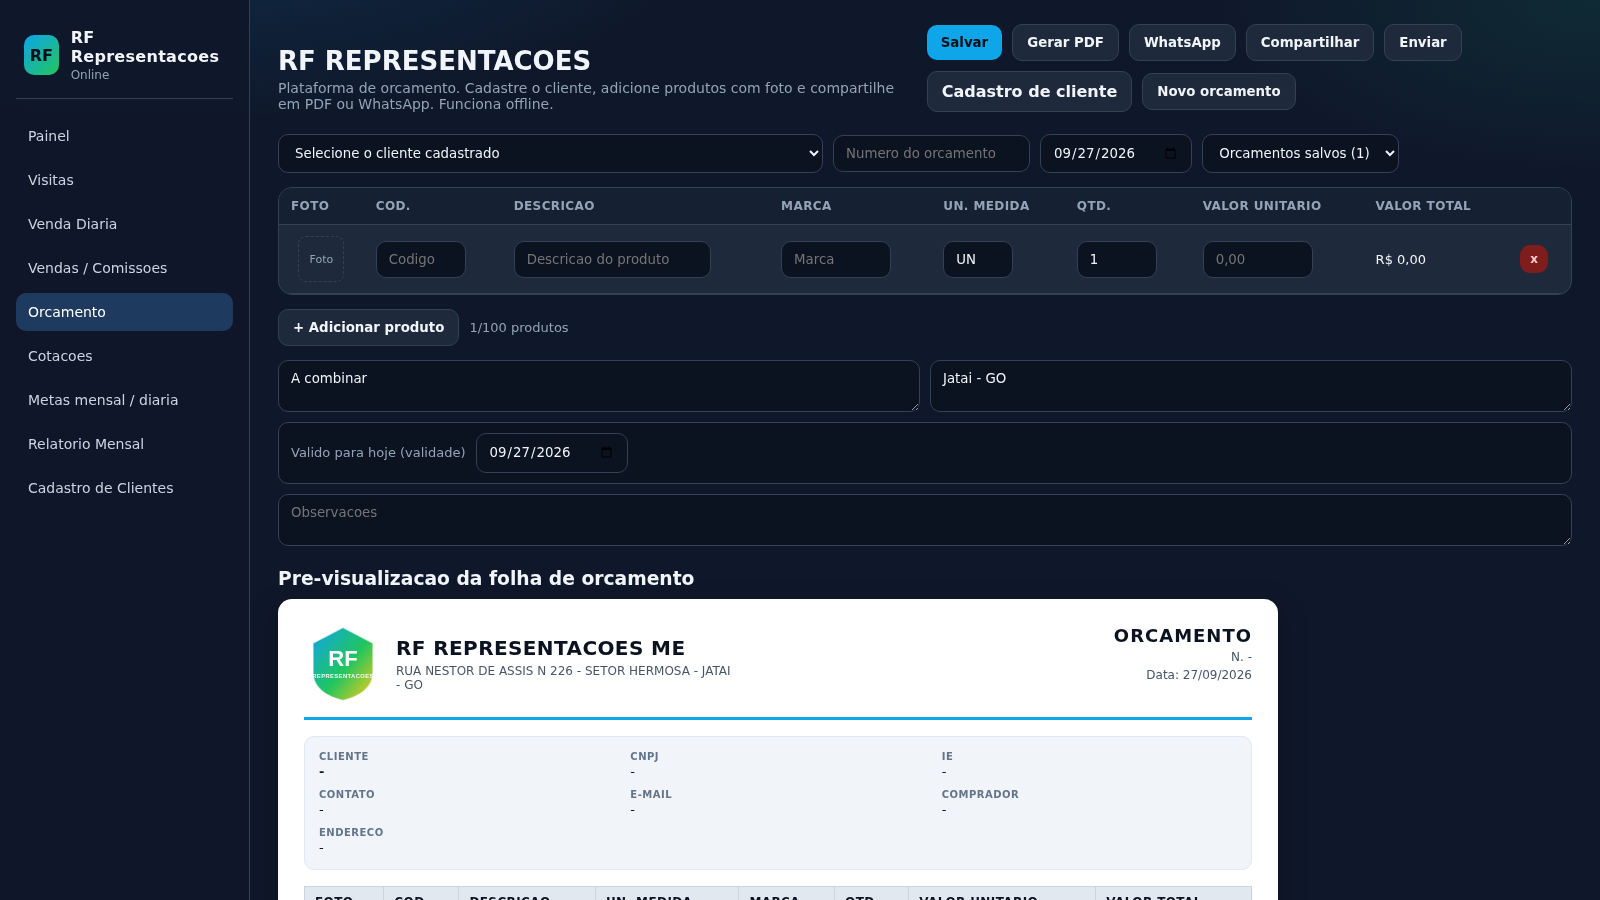The image size is (1600, 900).
Task: Click the Codigo input in product row
Action: click(x=421, y=259)
